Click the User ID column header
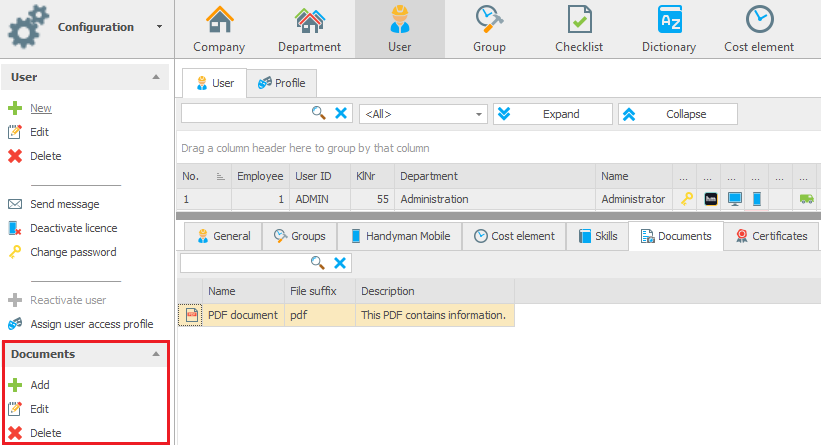 click(x=319, y=176)
